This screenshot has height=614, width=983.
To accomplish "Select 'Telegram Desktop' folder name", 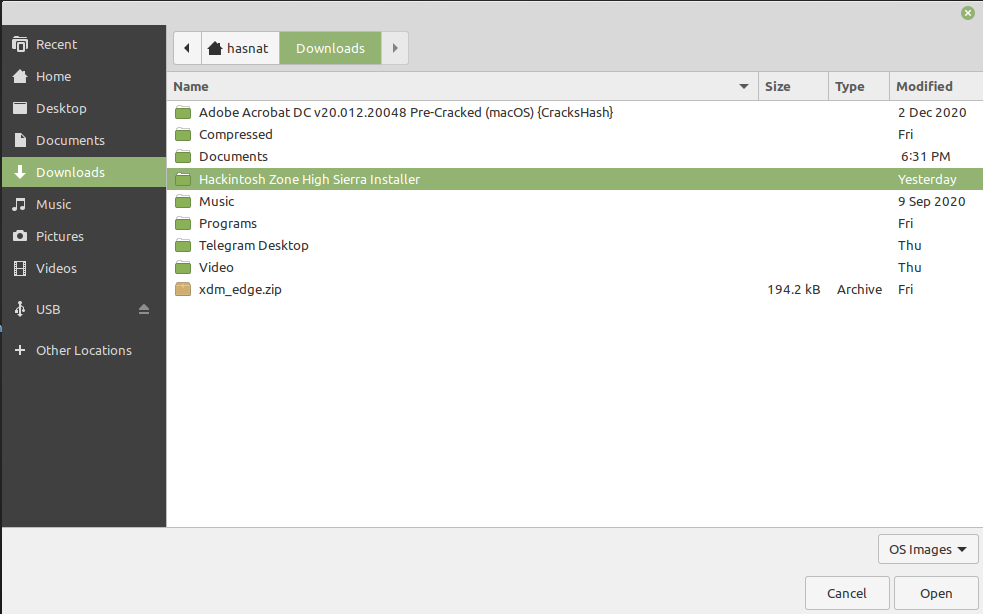I will click(253, 245).
